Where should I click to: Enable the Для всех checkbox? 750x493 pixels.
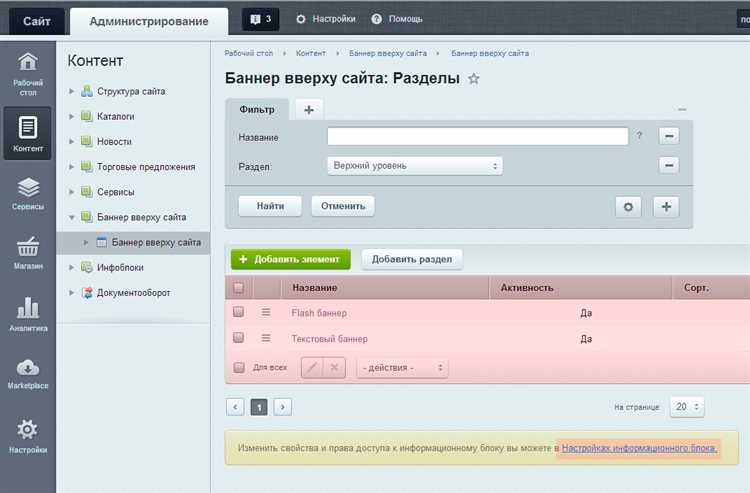pyautogui.click(x=239, y=367)
